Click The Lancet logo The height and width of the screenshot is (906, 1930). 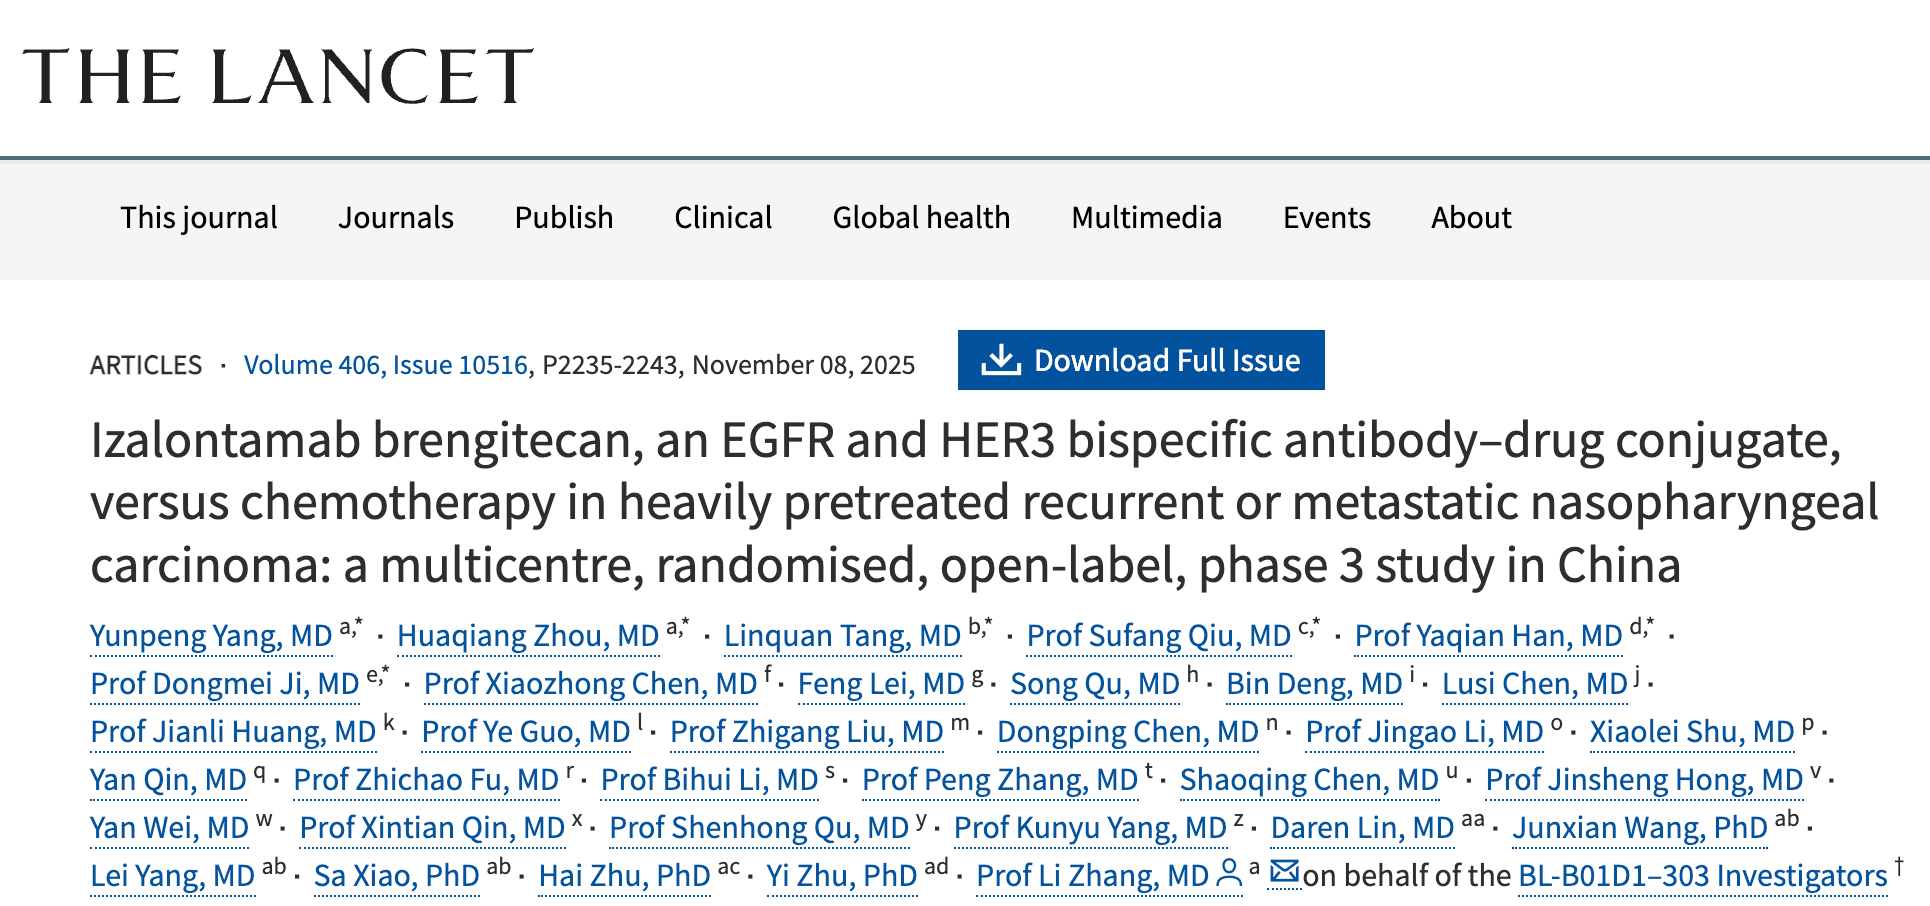tap(278, 77)
